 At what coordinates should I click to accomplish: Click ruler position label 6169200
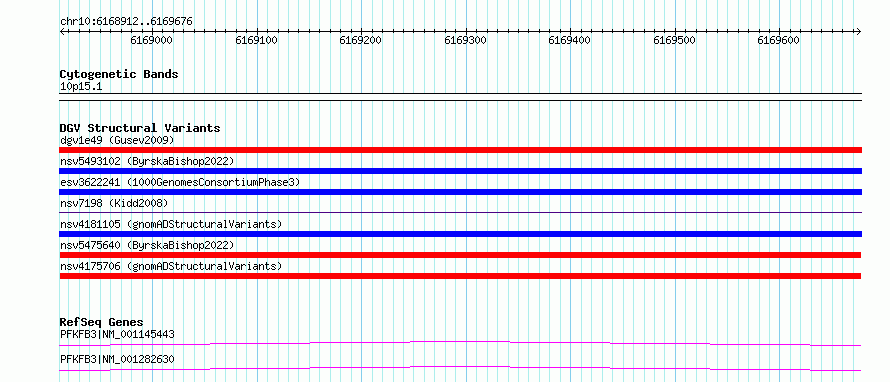pos(361,40)
